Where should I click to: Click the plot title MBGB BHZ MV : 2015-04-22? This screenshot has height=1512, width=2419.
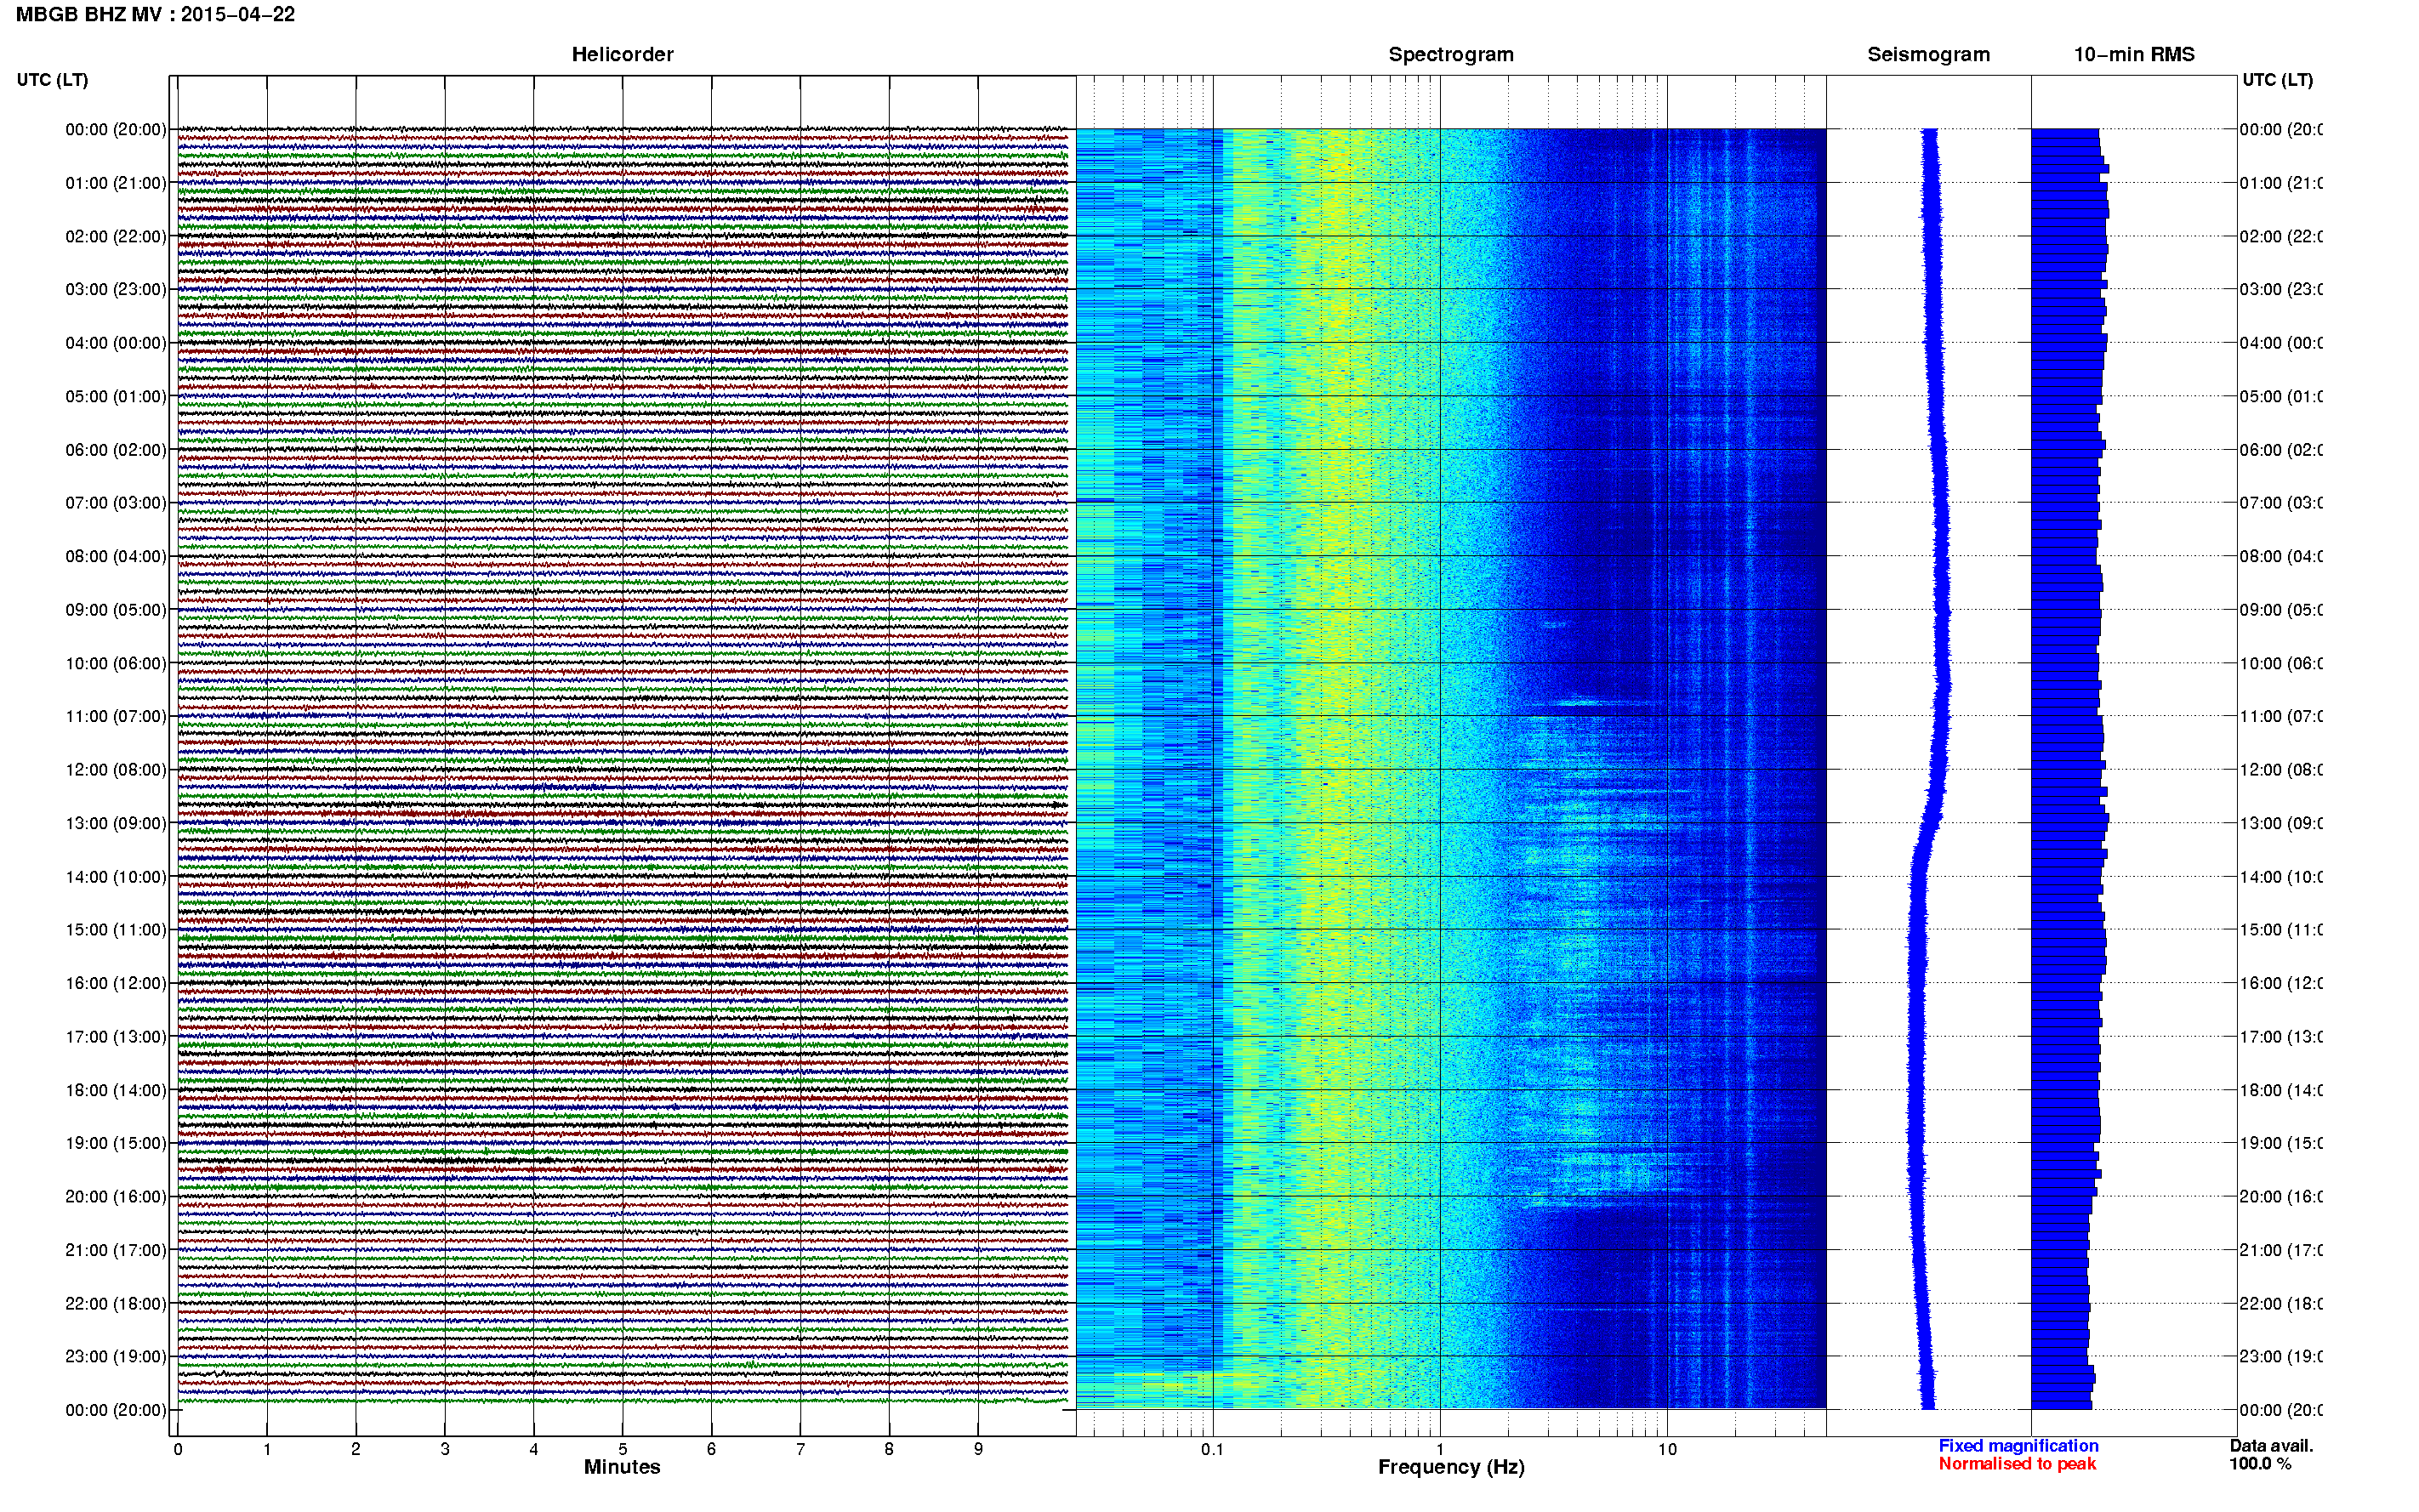155,15
